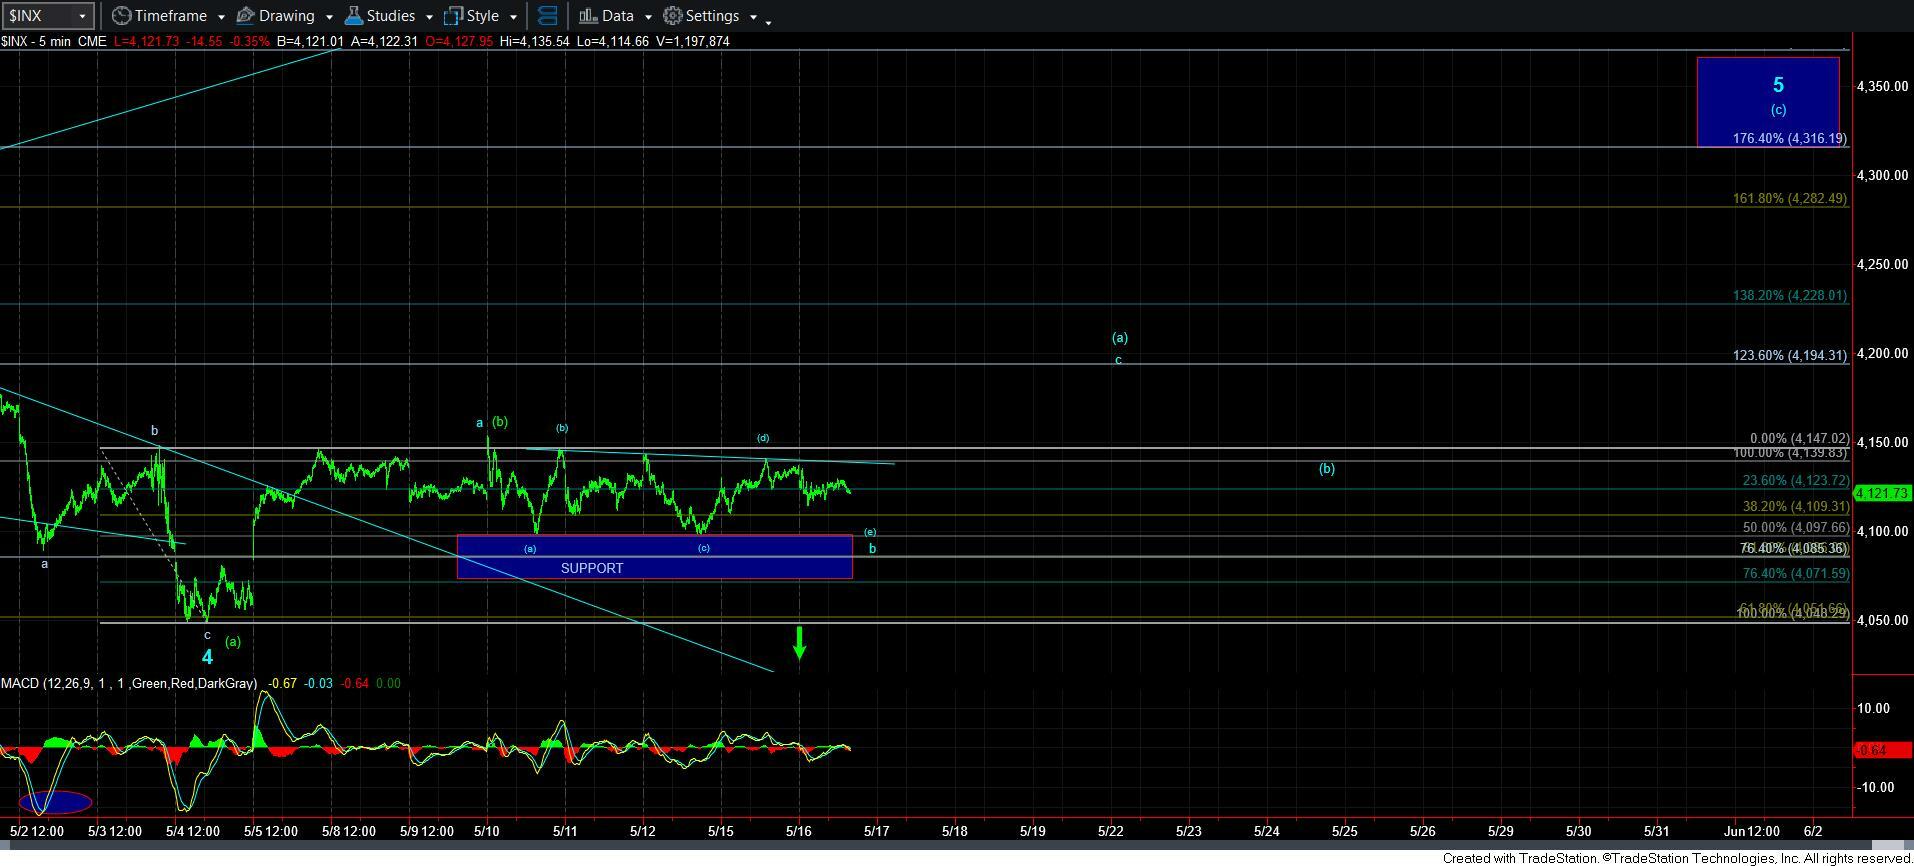Viewport: 1914px width, 866px height.
Task: Click the Timeframe clock icon
Action: click(x=121, y=16)
